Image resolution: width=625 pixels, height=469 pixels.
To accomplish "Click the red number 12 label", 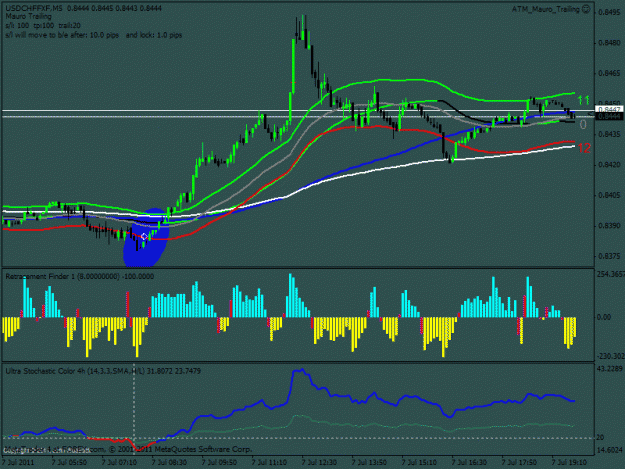I will (584, 149).
